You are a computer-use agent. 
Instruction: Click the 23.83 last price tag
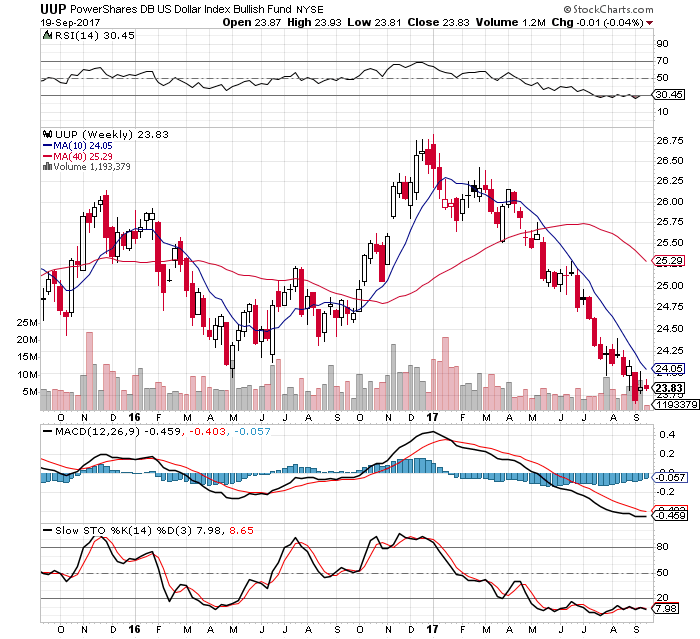pos(668,388)
